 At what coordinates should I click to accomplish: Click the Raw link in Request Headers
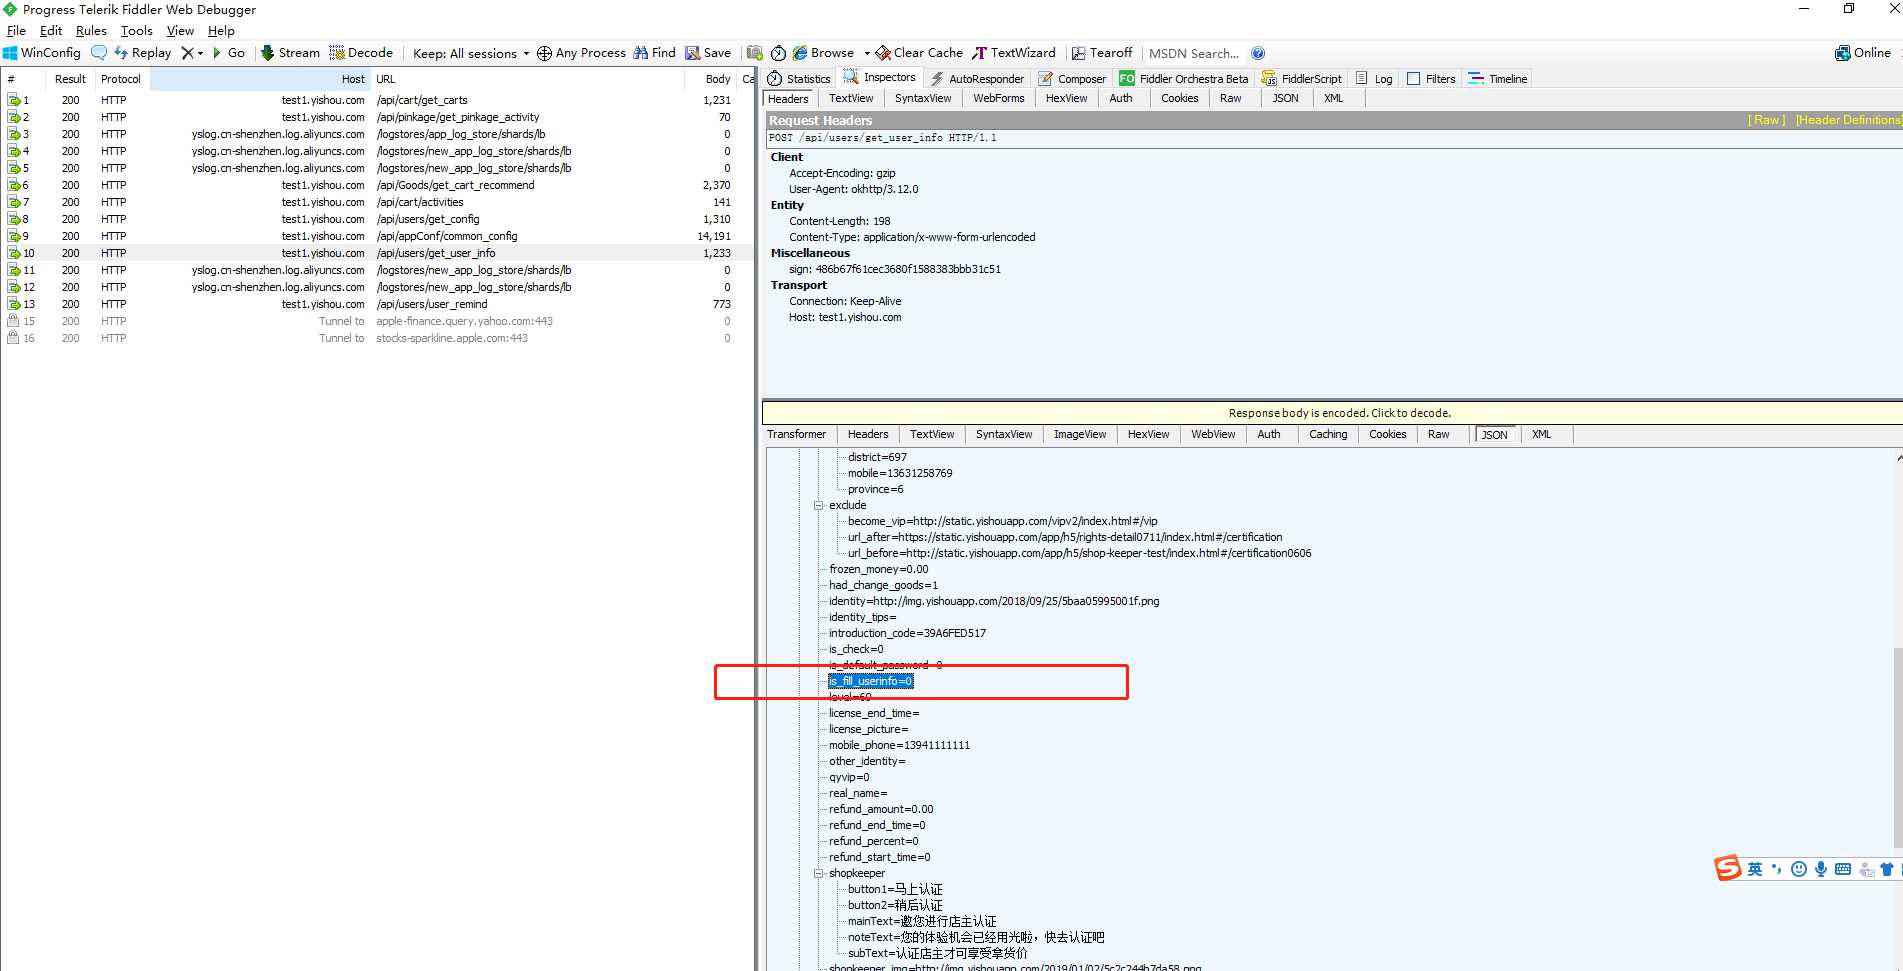[1766, 120]
